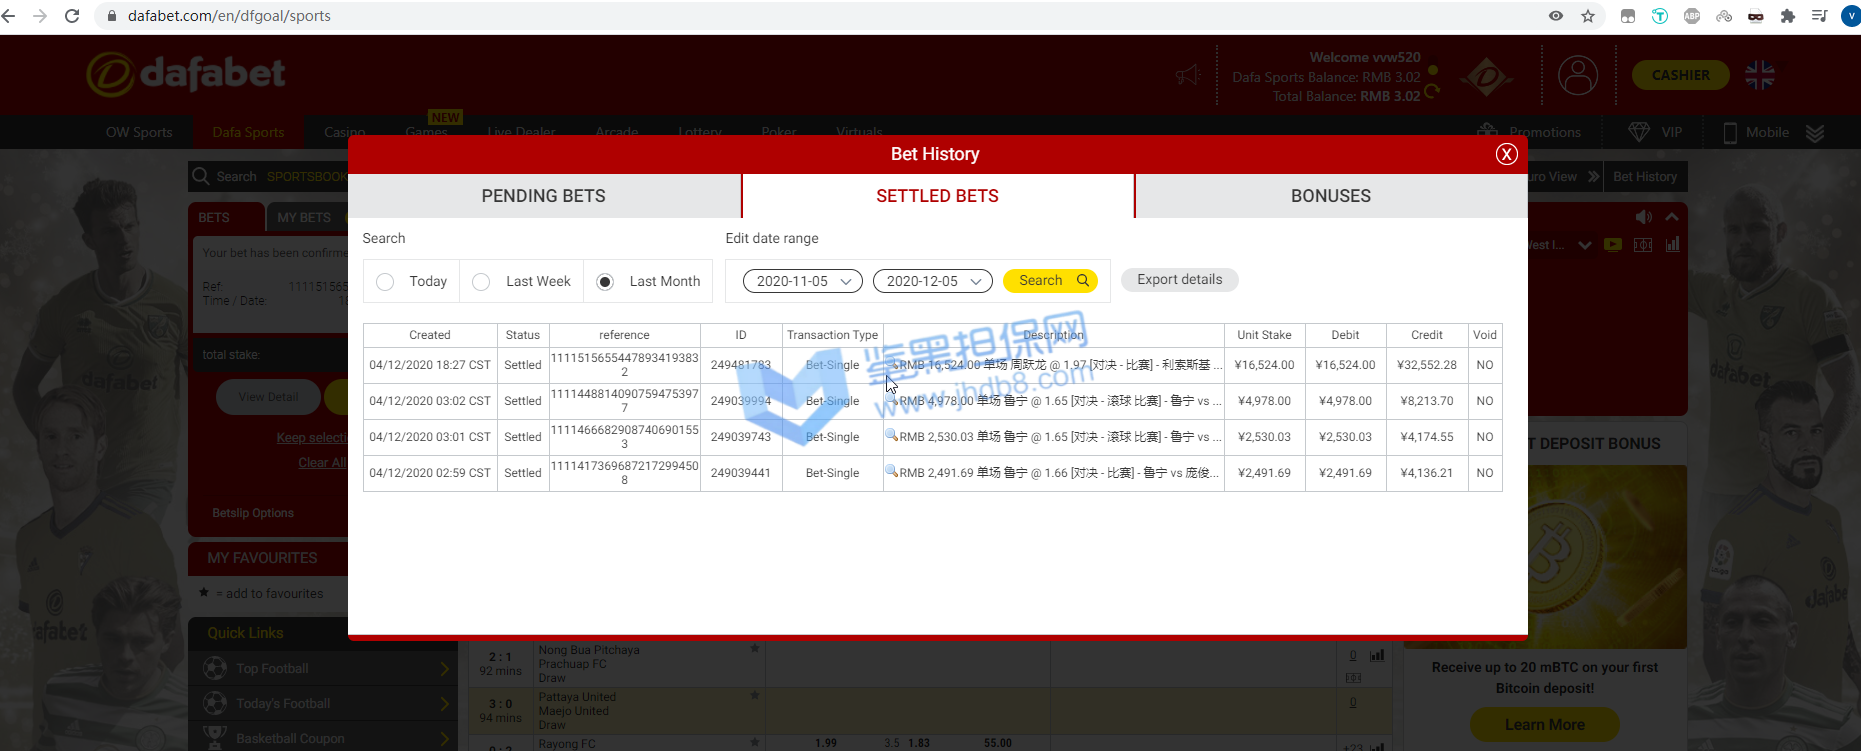Switch to the Bonuses tab
The height and width of the screenshot is (751, 1861).
click(x=1330, y=196)
